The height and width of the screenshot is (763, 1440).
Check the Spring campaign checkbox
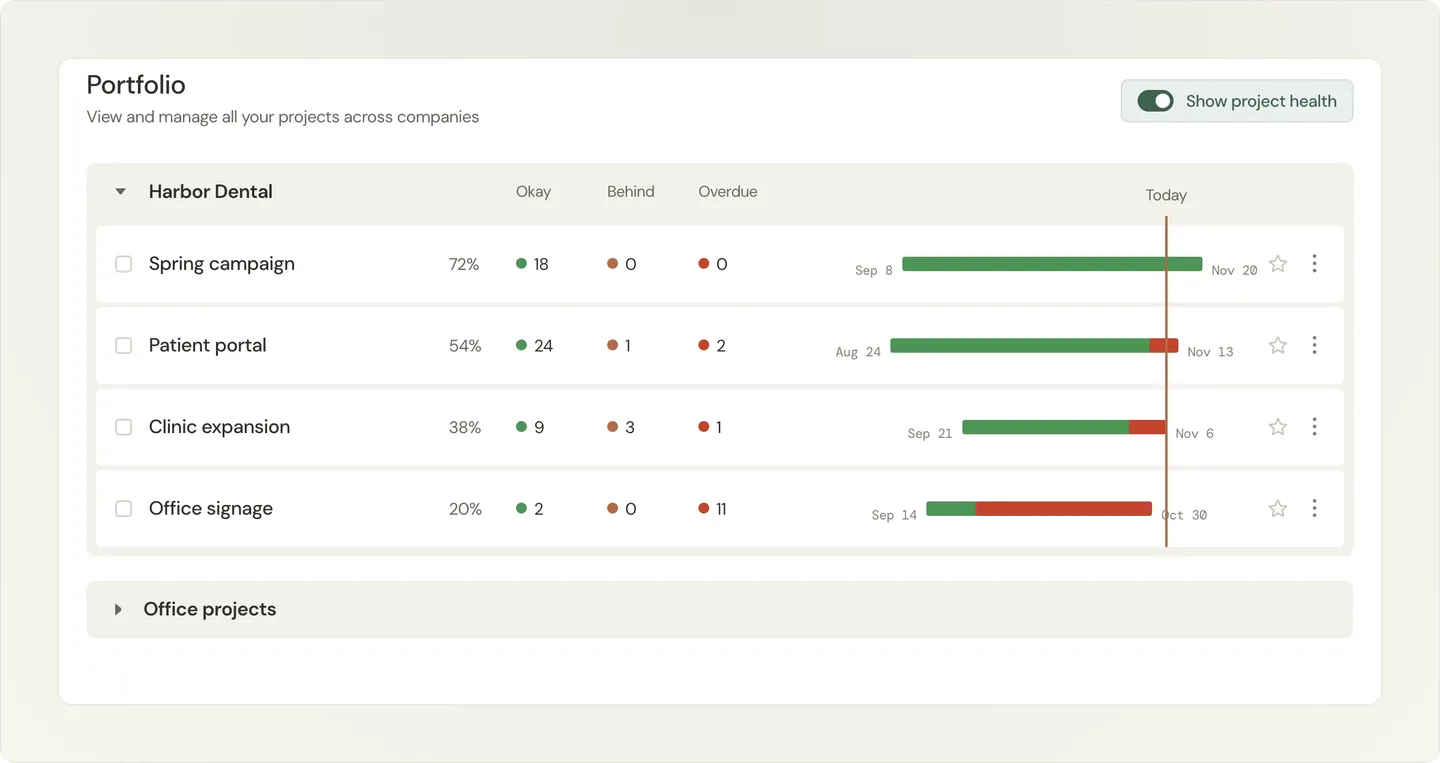124,264
